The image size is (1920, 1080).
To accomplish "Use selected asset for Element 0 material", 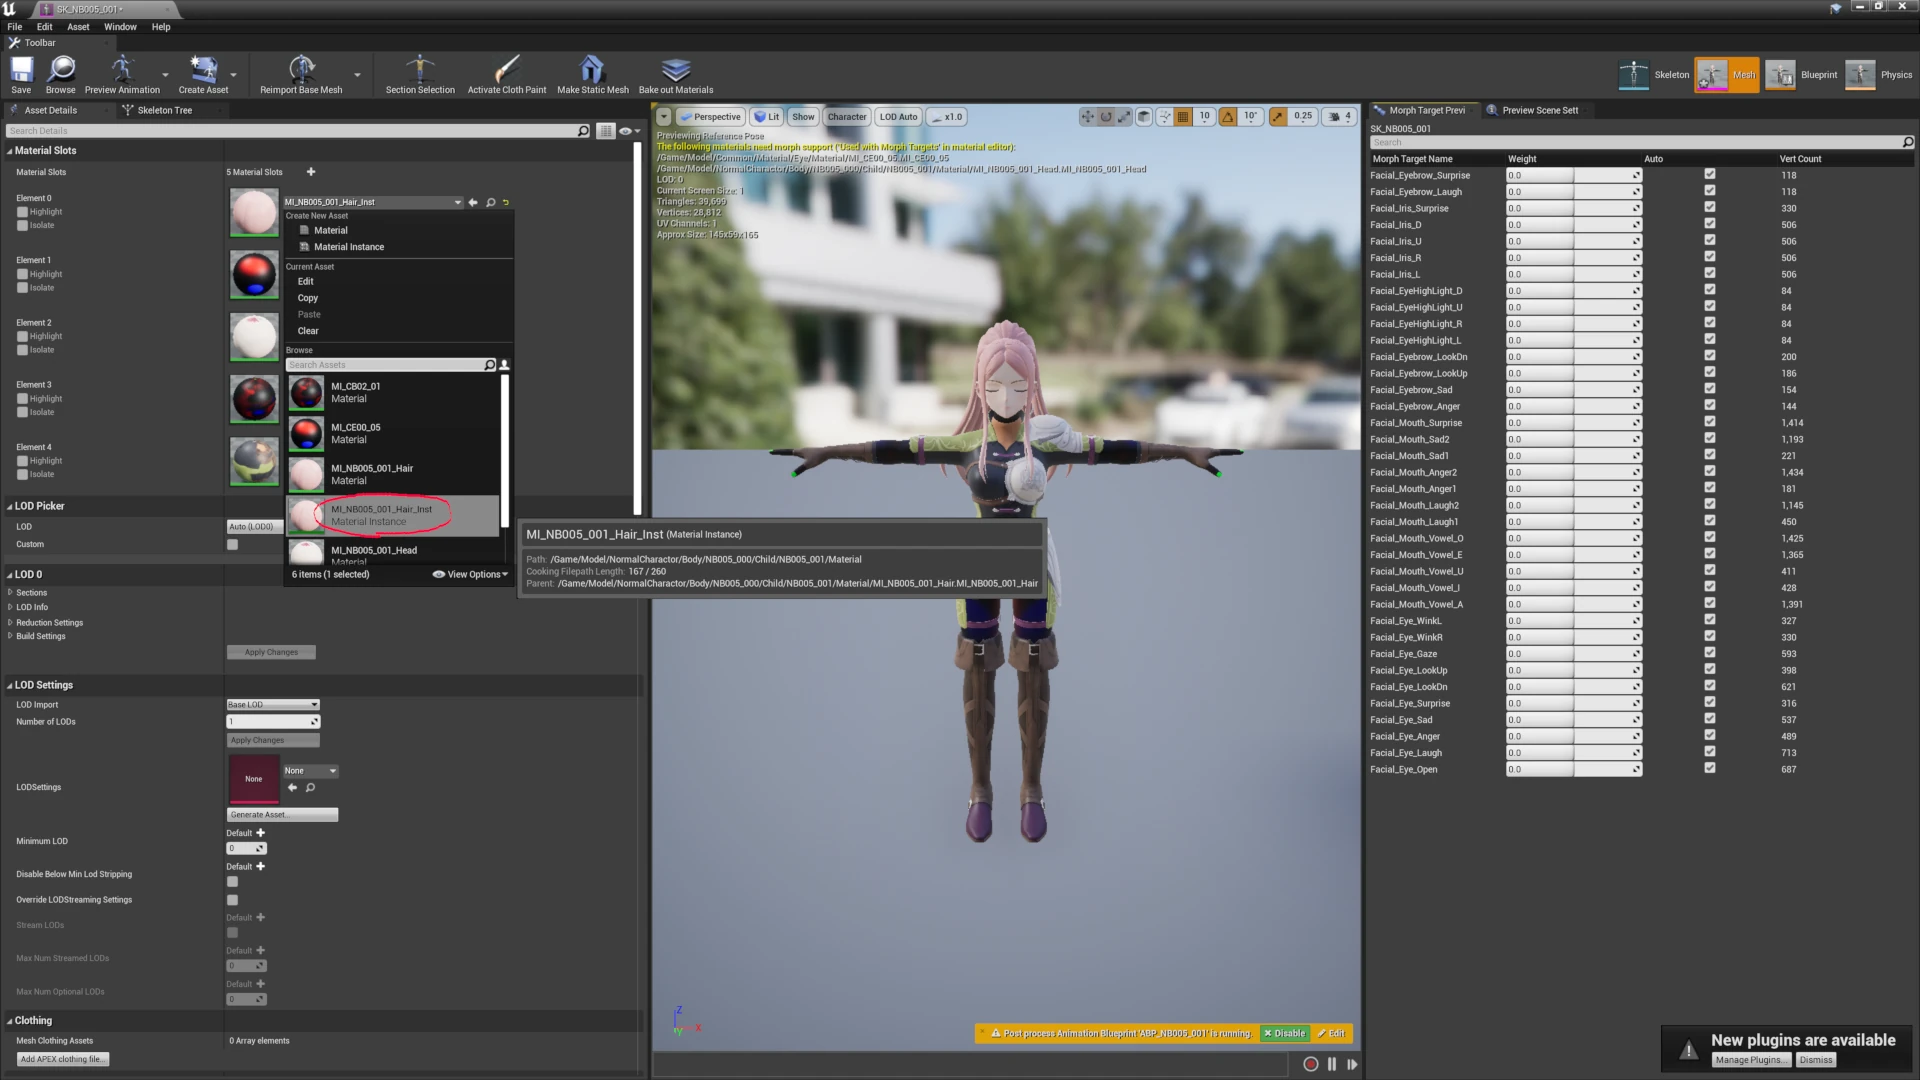I will coord(473,202).
